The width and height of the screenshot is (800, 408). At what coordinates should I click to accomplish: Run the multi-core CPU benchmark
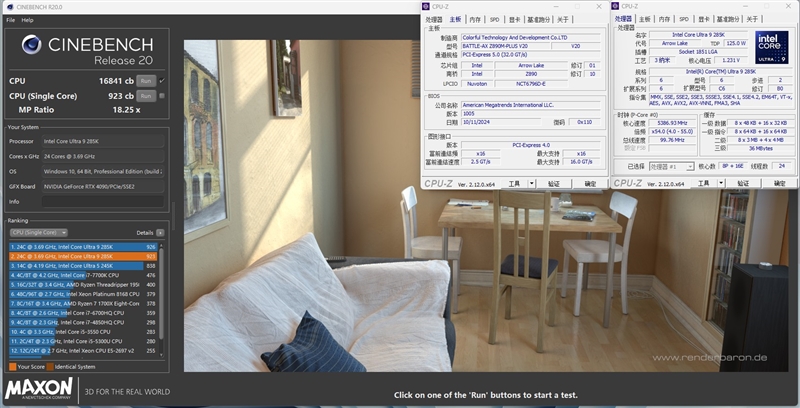click(x=145, y=81)
